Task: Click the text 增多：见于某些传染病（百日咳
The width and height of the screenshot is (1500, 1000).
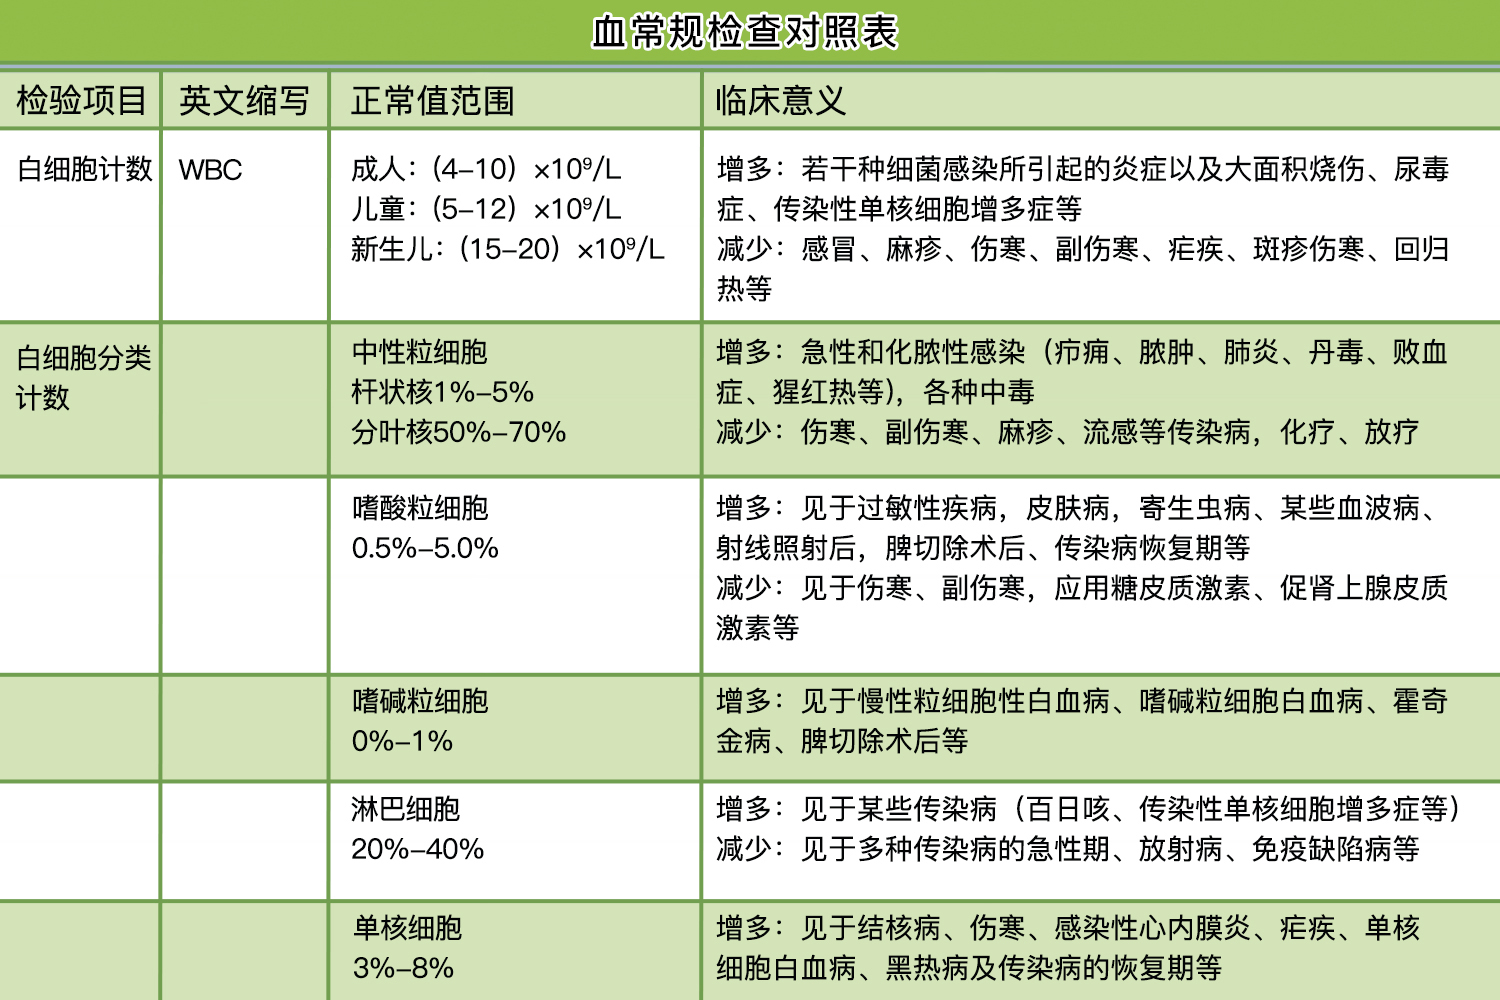Action: (913, 809)
